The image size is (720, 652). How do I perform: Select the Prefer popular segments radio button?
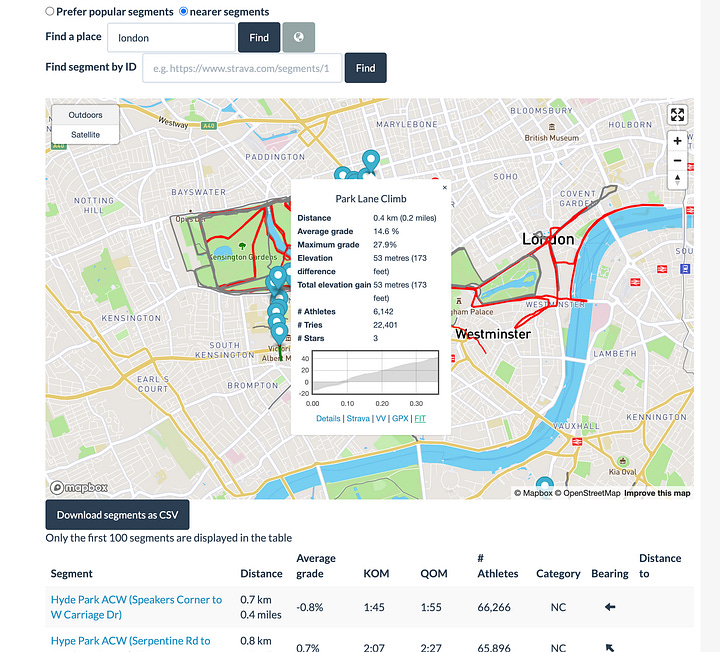tap(50, 11)
